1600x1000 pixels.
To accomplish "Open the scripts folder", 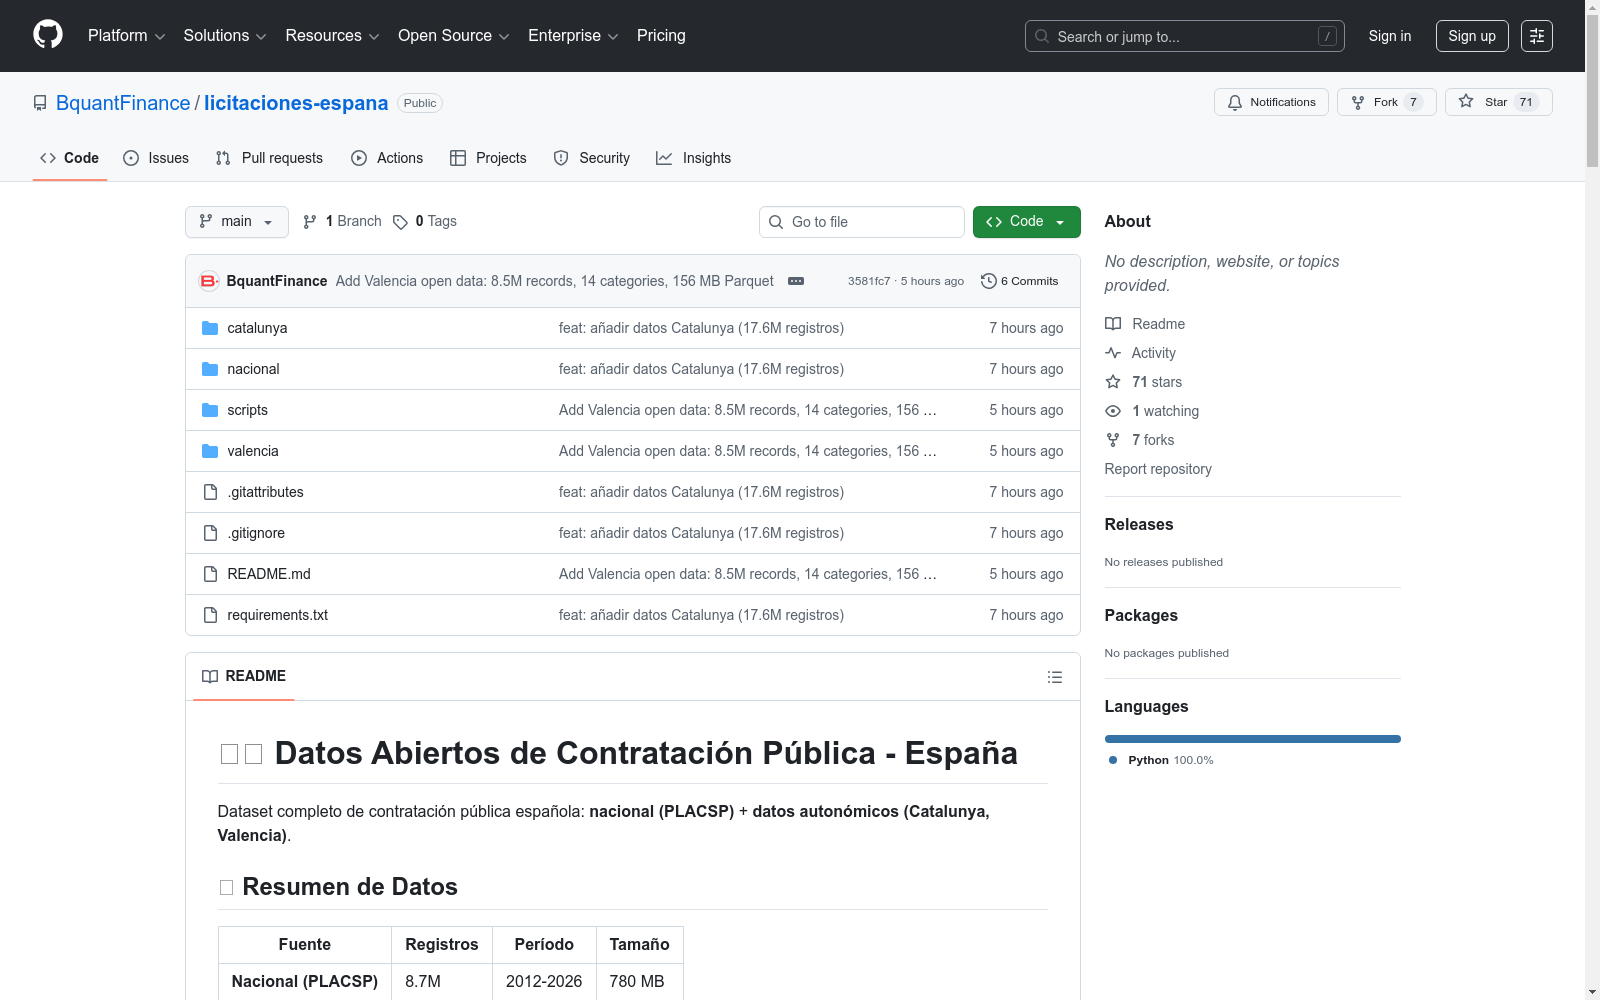I will [x=247, y=410].
